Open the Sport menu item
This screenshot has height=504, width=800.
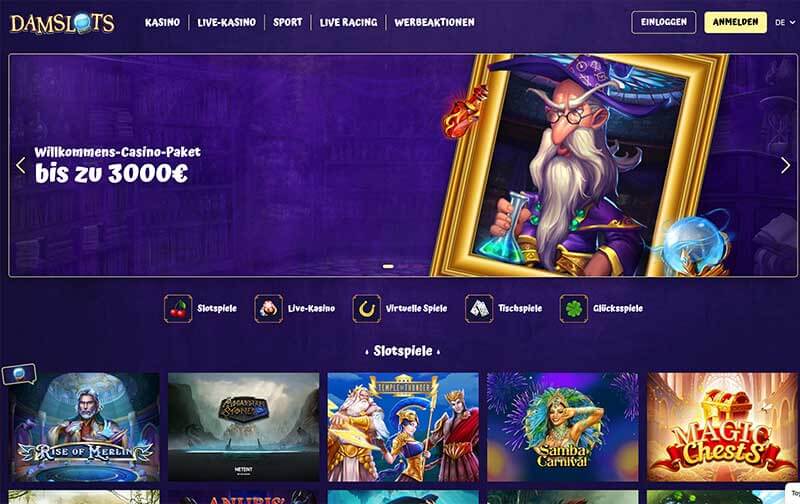pyautogui.click(x=288, y=22)
